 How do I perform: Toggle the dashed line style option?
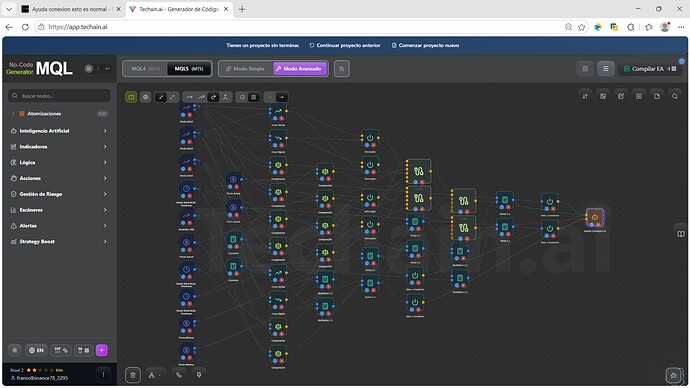click(x=270, y=97)
